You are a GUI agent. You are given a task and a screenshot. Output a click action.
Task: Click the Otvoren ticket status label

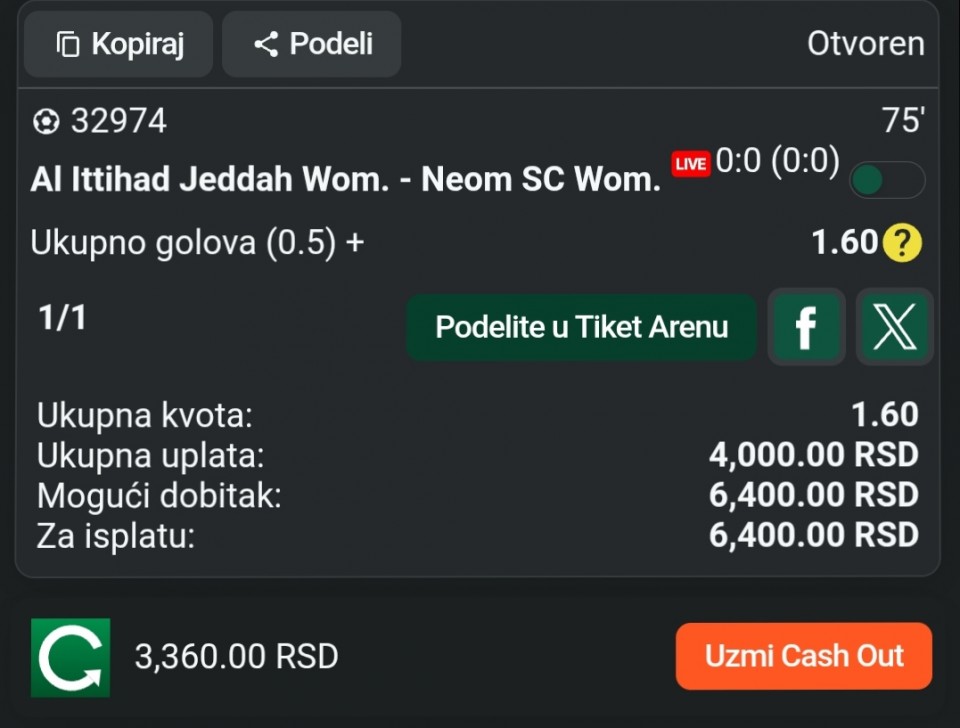[x=865, y=44]
